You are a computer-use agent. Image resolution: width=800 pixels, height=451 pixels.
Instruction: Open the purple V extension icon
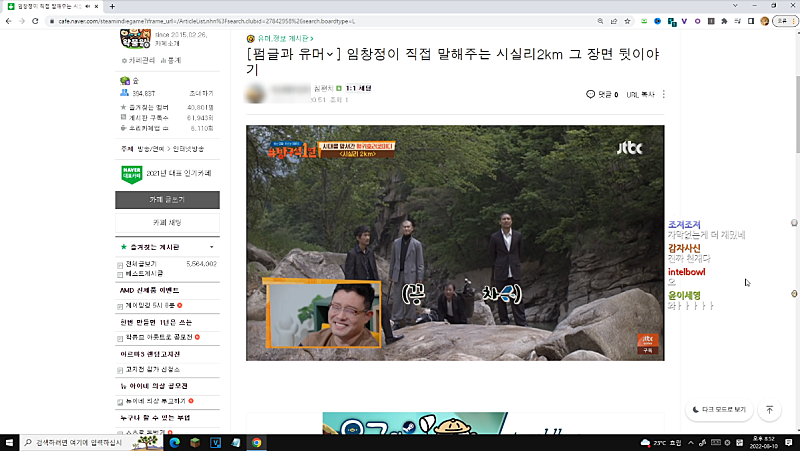pyautogui.click(x=684, y=21)
